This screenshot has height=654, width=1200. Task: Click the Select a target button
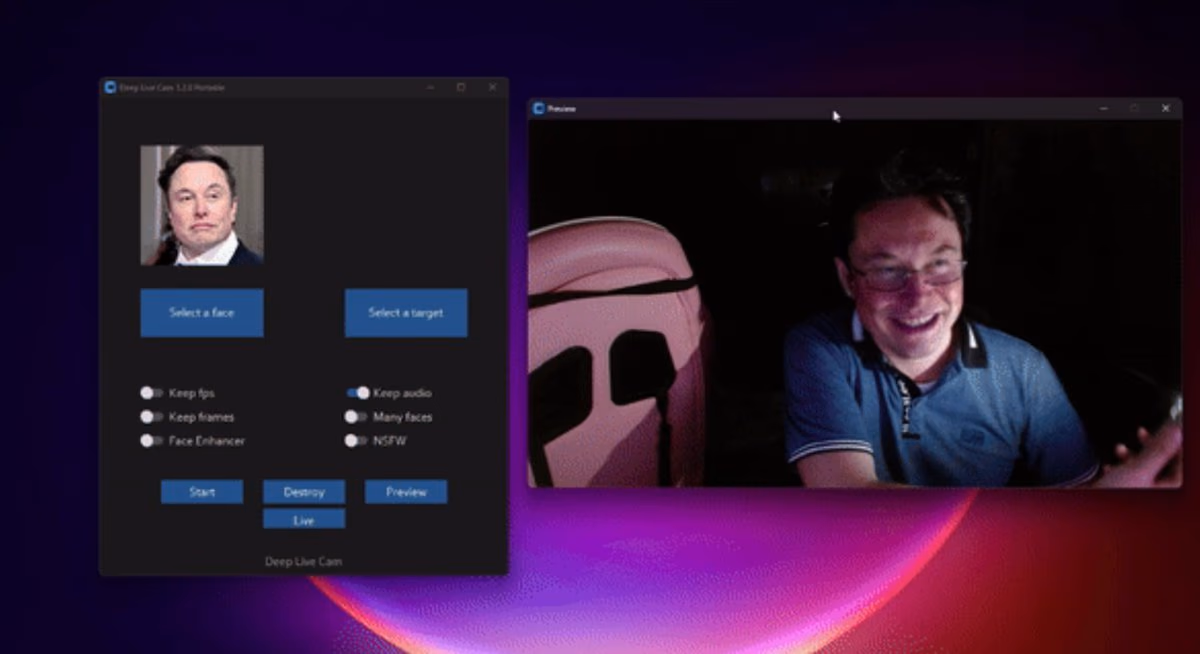click(406, 313)
